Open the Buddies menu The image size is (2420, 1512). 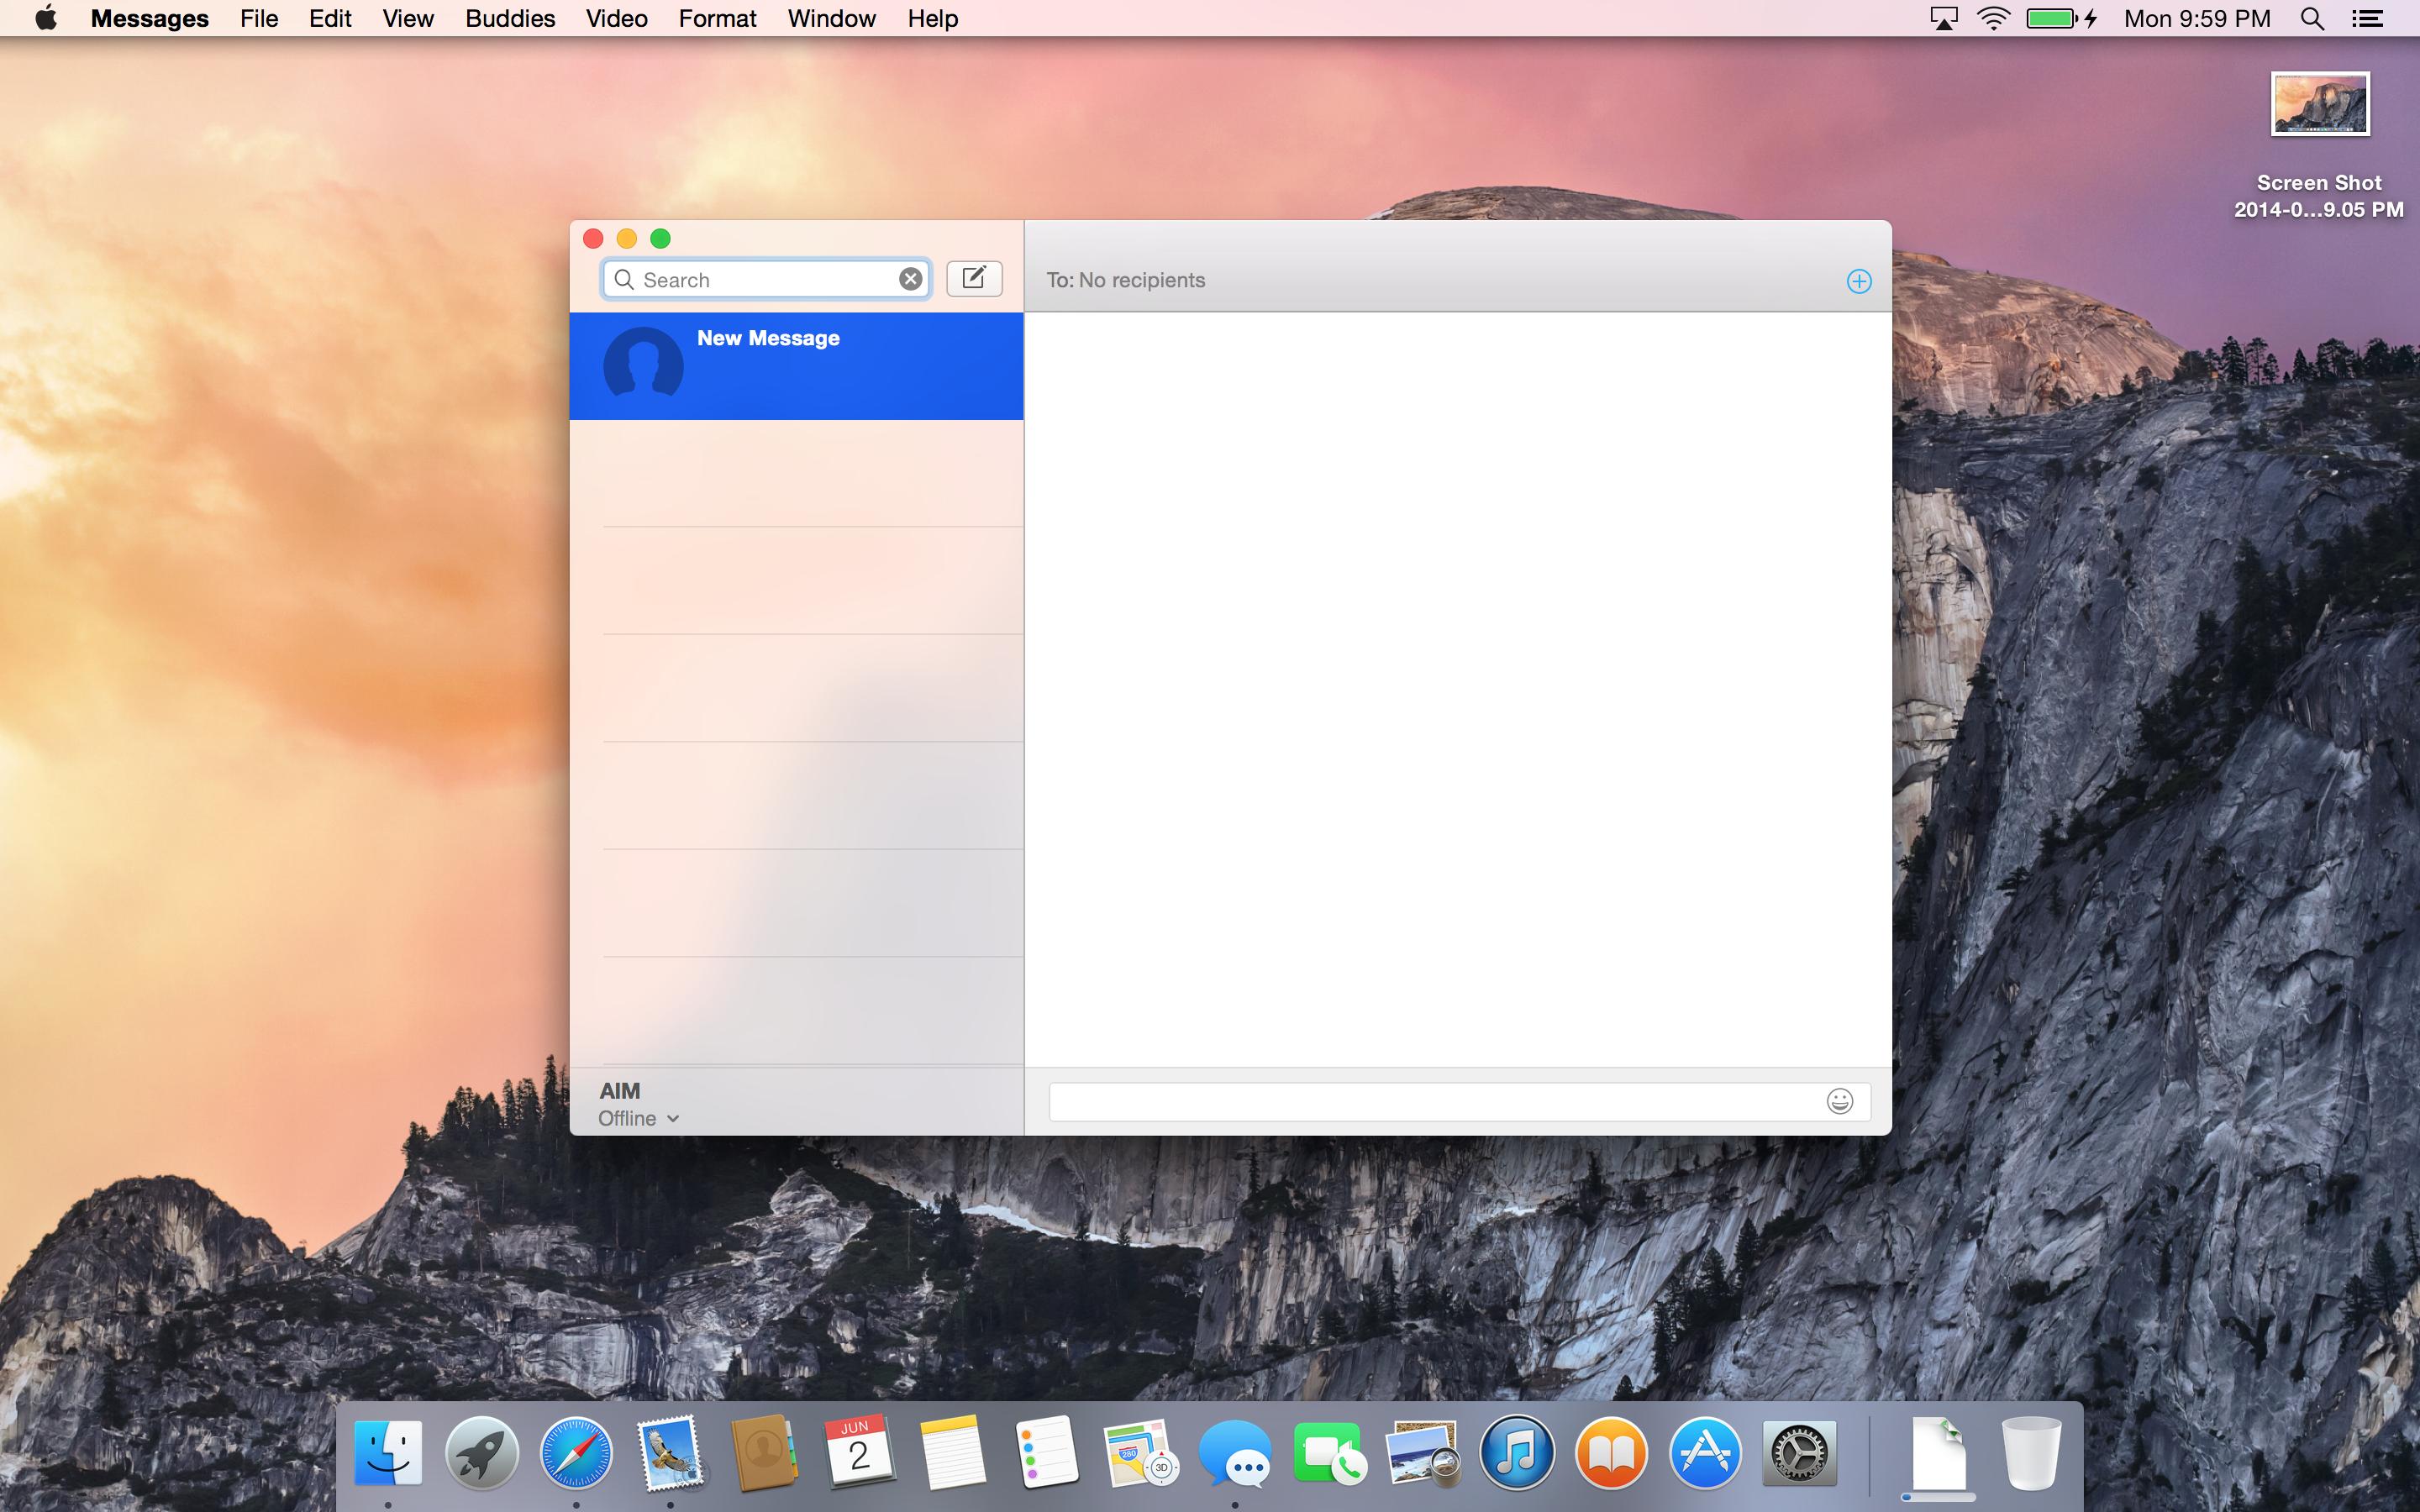click(x=510, y=18)
